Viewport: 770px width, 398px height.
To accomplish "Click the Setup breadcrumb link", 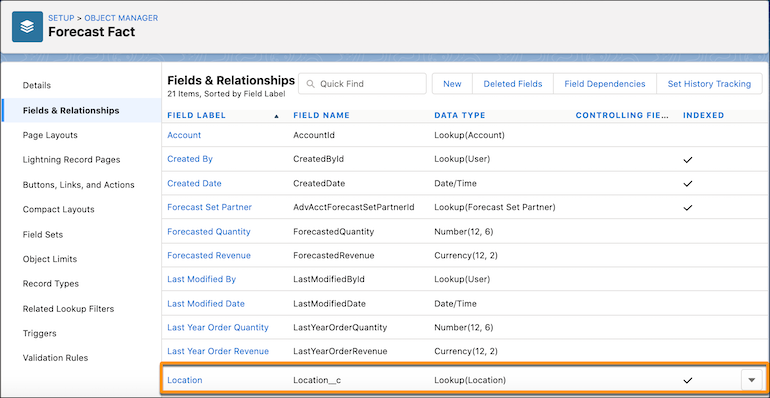I will pyautogui.click(x=61, y=18).
